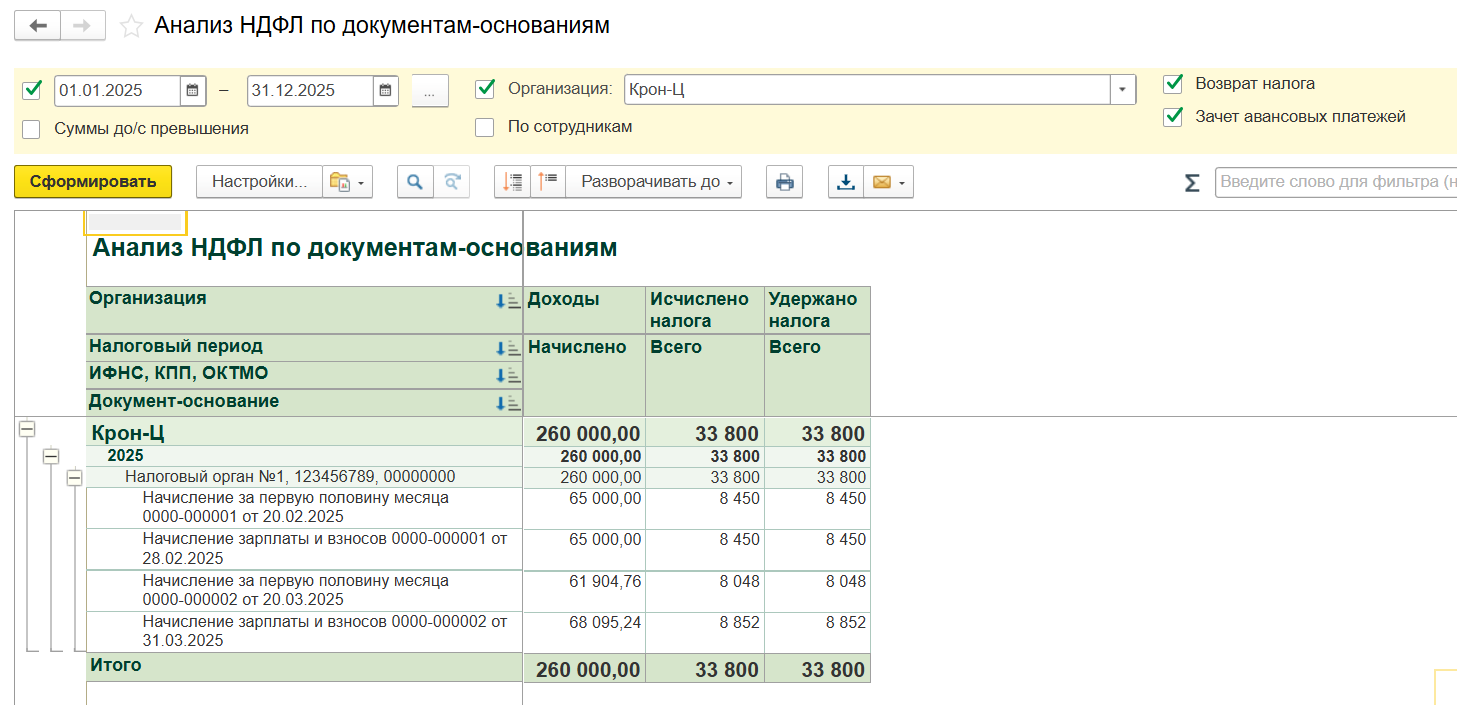Click income cell 61 904,76
This screenshot has width=1457, height=705.
coord(584,590)
